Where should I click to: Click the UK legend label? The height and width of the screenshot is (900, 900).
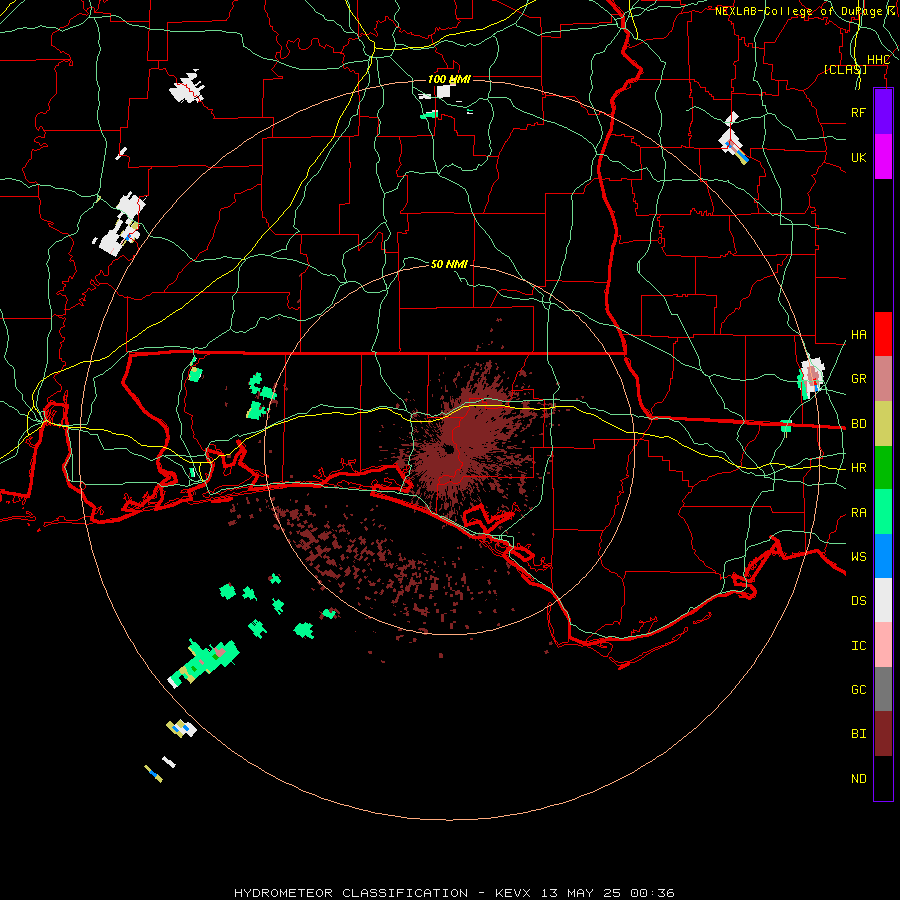pyautogui.click(x=859, y=157)
